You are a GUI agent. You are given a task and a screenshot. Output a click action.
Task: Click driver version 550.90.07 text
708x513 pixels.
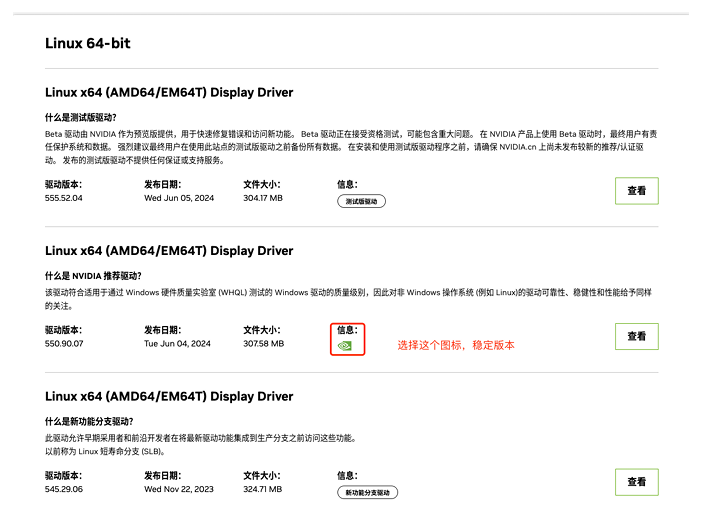(64, 344)
